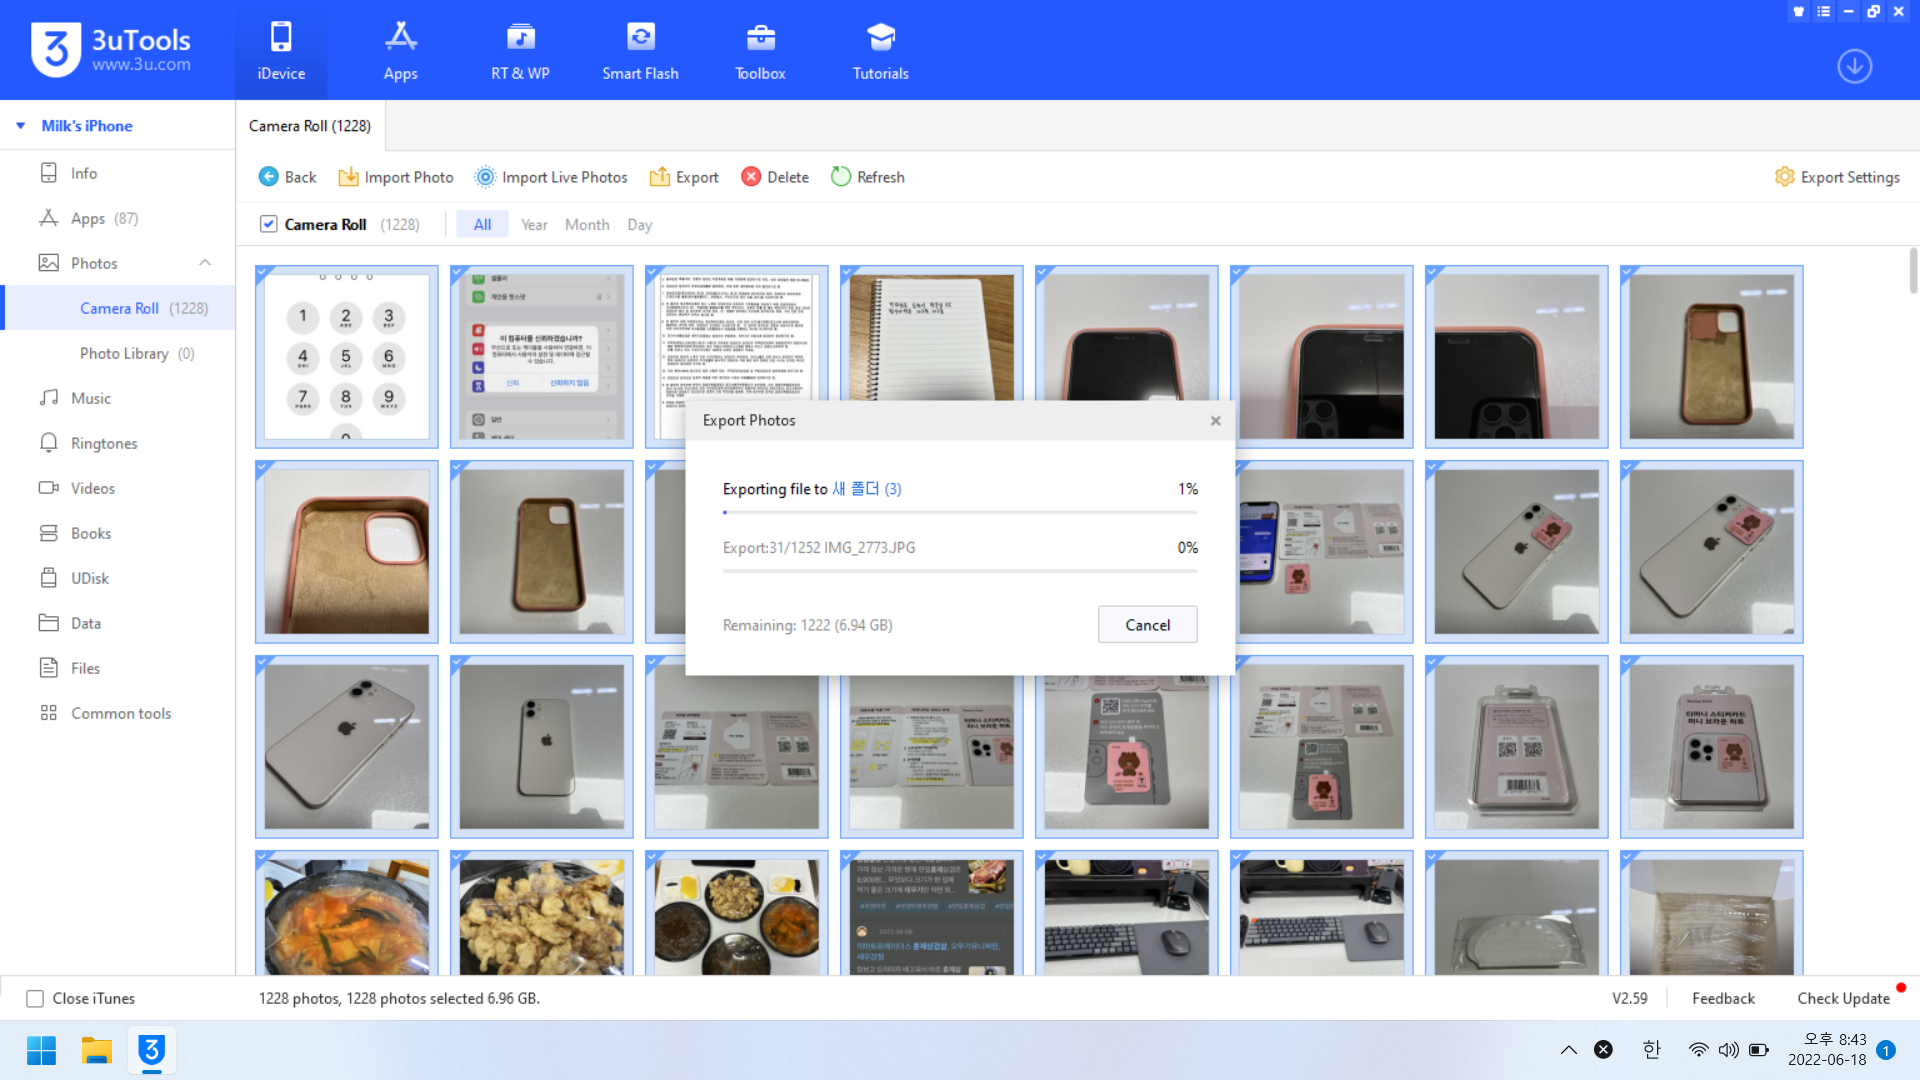This screenshot has height=1080, width=1920.
Task: Open the Toolbox section
Action: [760, 50]
